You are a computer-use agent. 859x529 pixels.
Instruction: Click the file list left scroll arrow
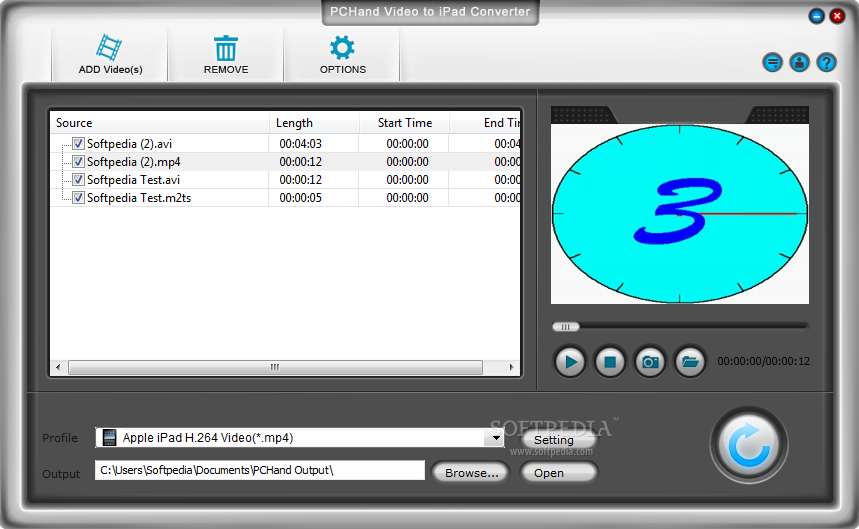[59, 367]
